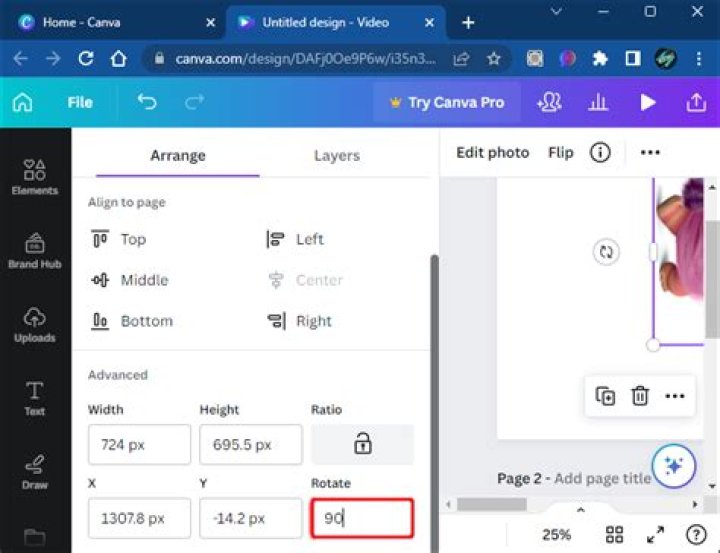Switch to the Layers tab
Viewport: 720px width, 553px height.
(x=337, y=155)
